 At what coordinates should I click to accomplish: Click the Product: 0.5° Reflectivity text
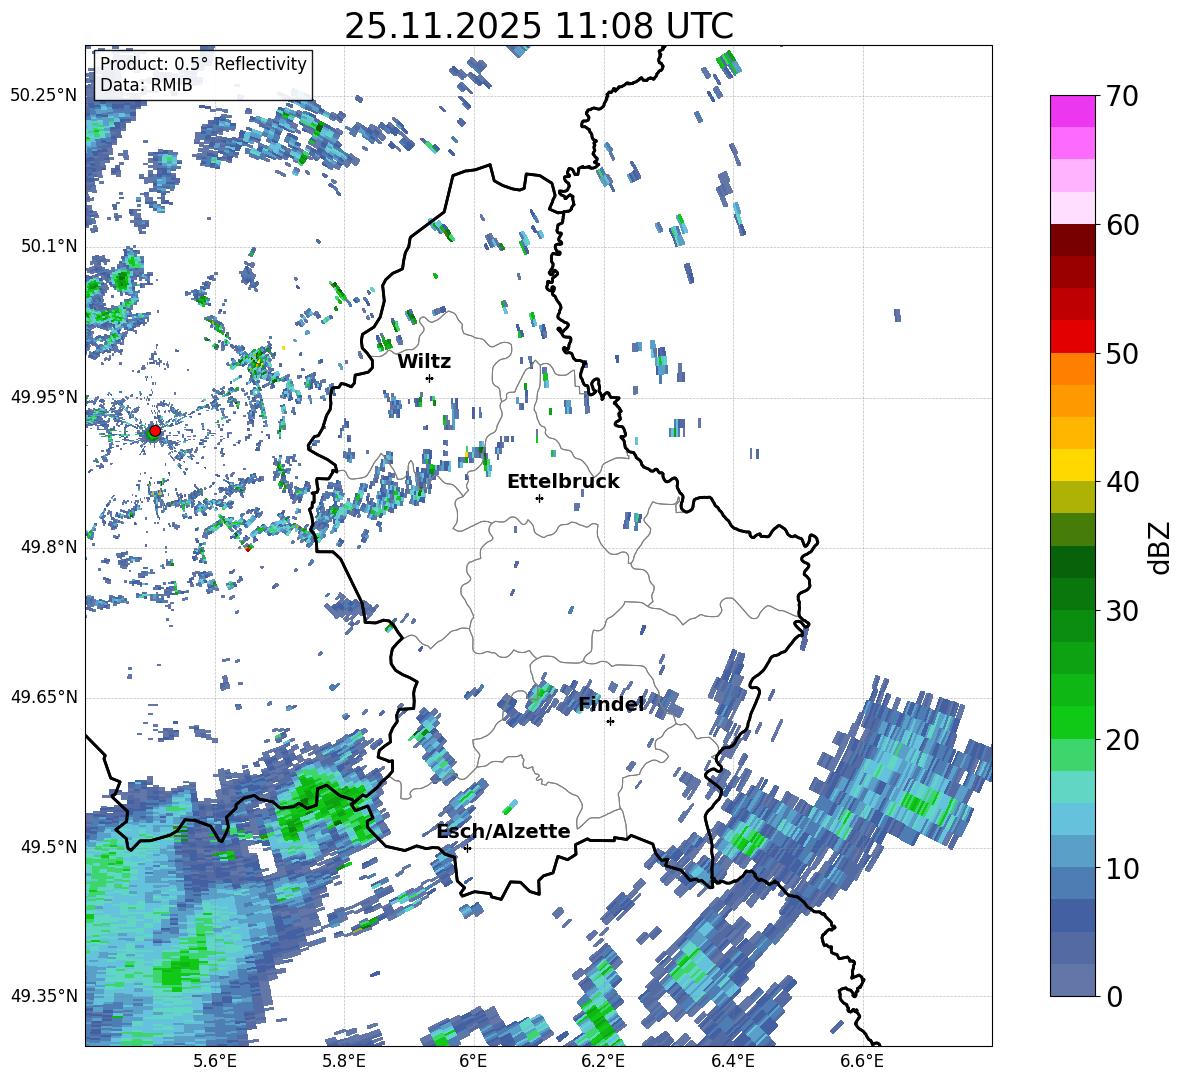pyautogui.click(x=203, y=64)
